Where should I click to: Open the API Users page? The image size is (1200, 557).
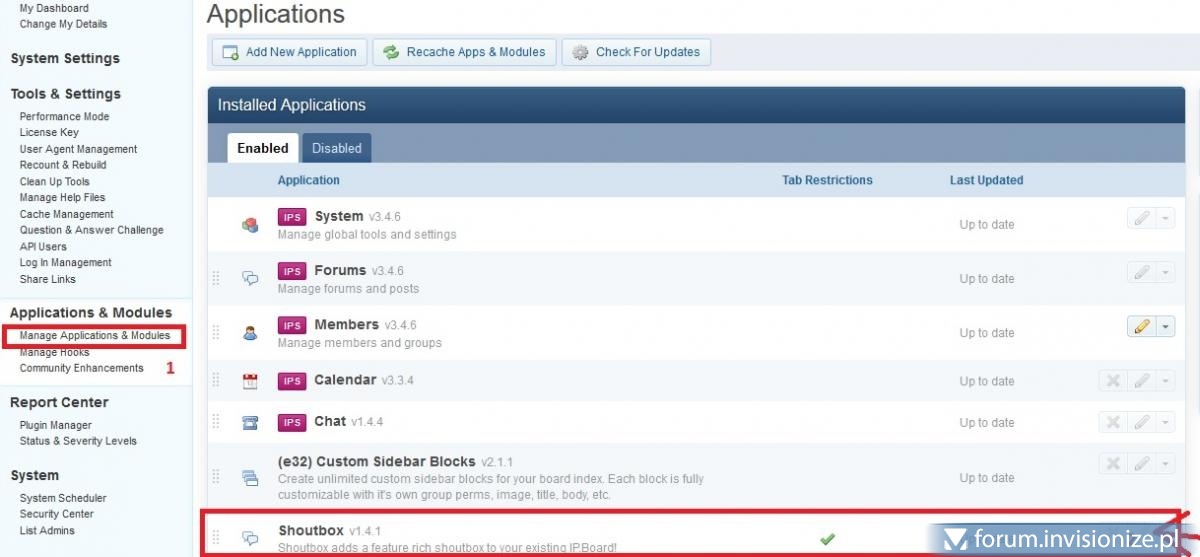tap(43, 246)
